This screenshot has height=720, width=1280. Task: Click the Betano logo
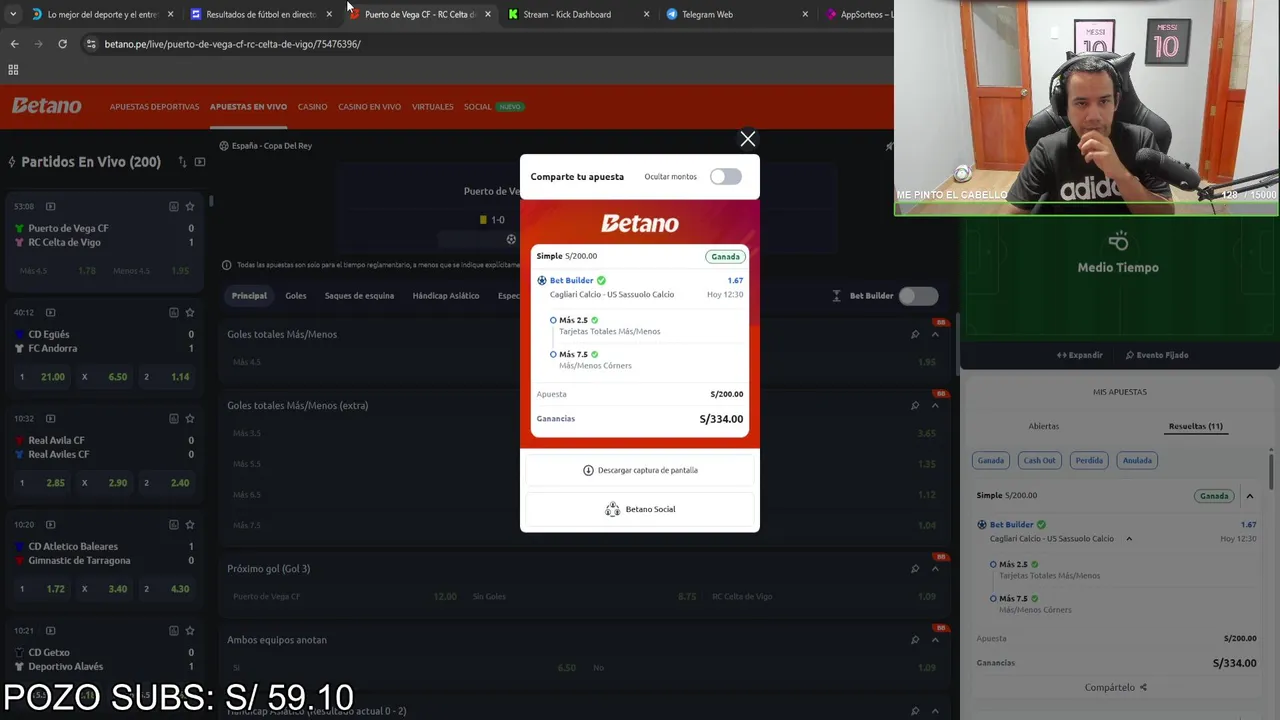[47, 106]
